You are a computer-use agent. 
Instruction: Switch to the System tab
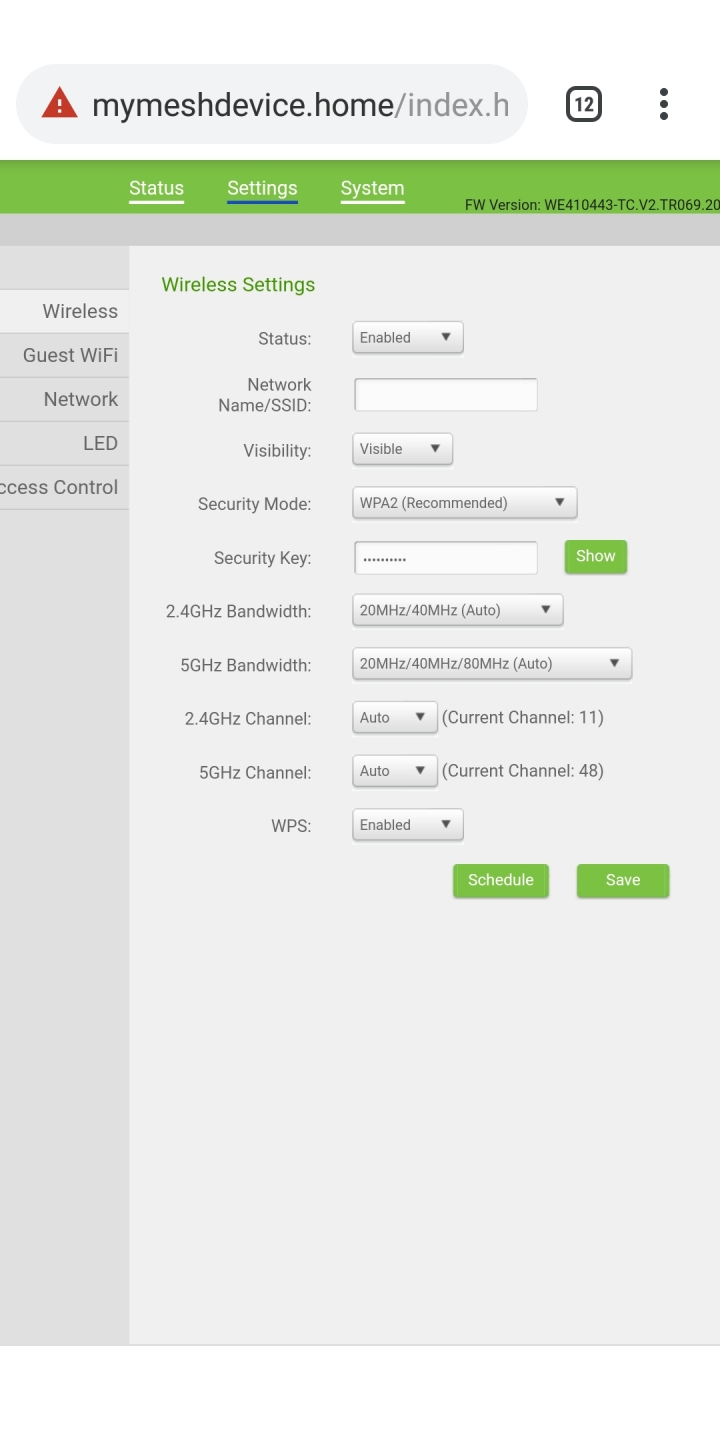tap(372, 188)
